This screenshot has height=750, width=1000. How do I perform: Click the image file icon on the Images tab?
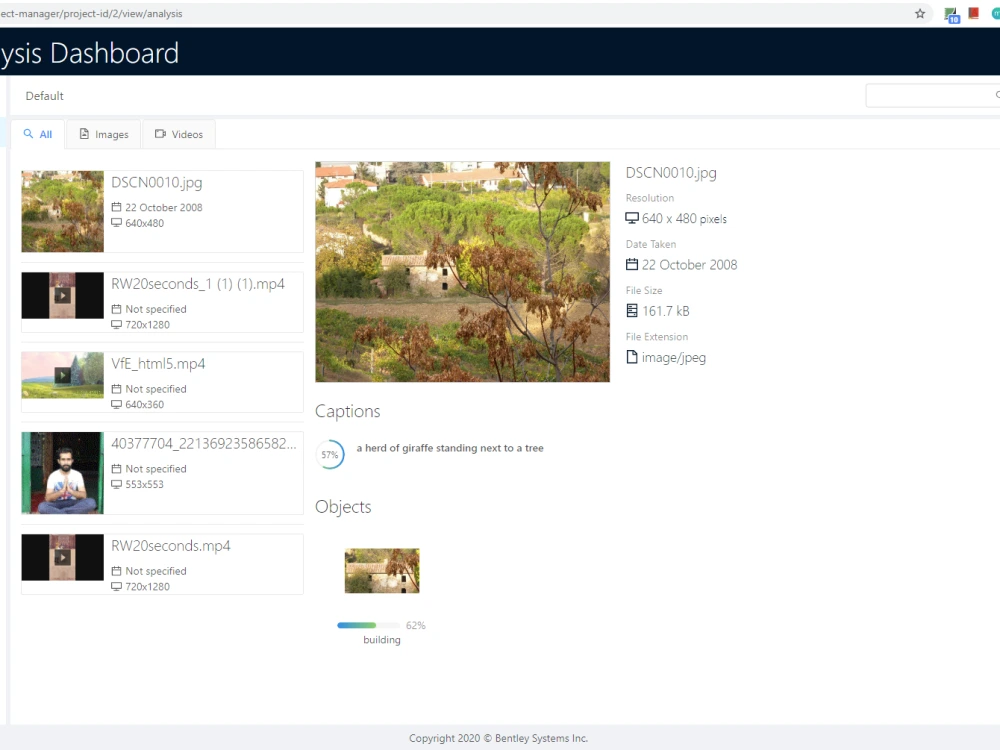85,133
